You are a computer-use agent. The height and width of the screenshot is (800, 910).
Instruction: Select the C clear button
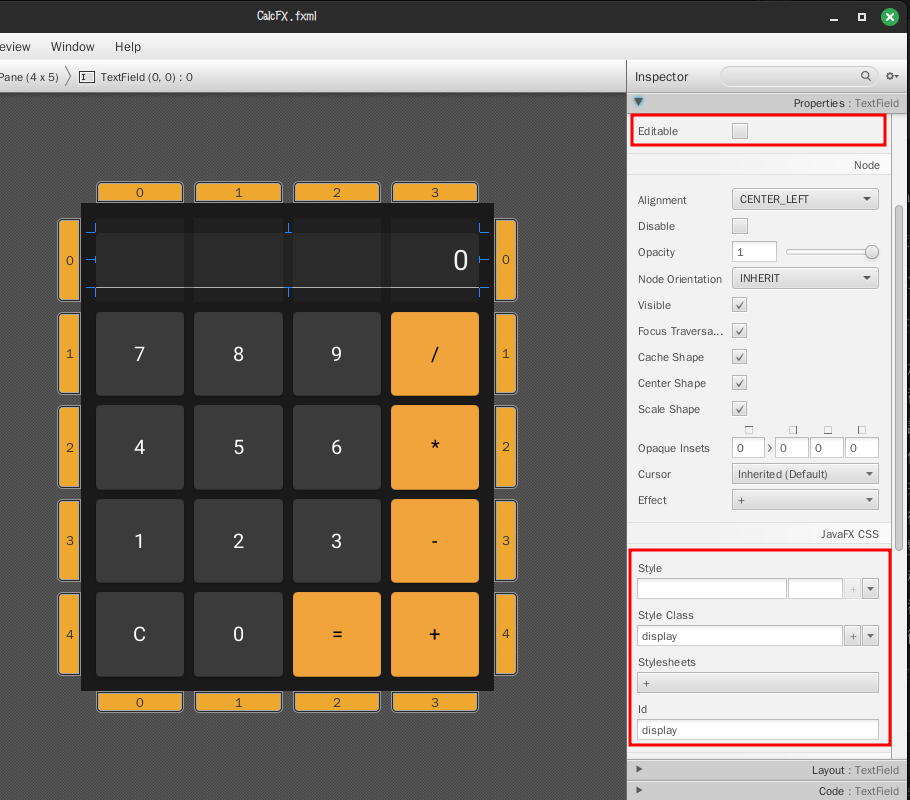[x=140, y=635]
